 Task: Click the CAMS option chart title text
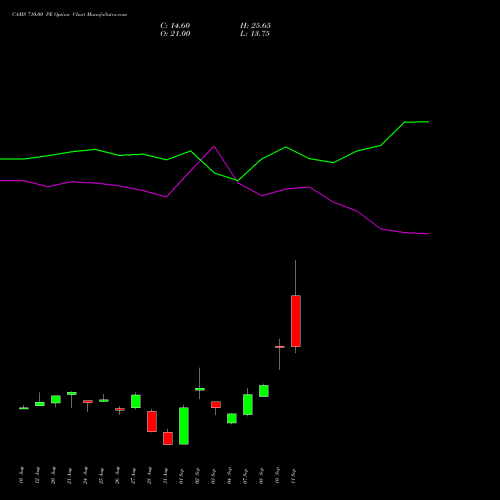point(69,15)
